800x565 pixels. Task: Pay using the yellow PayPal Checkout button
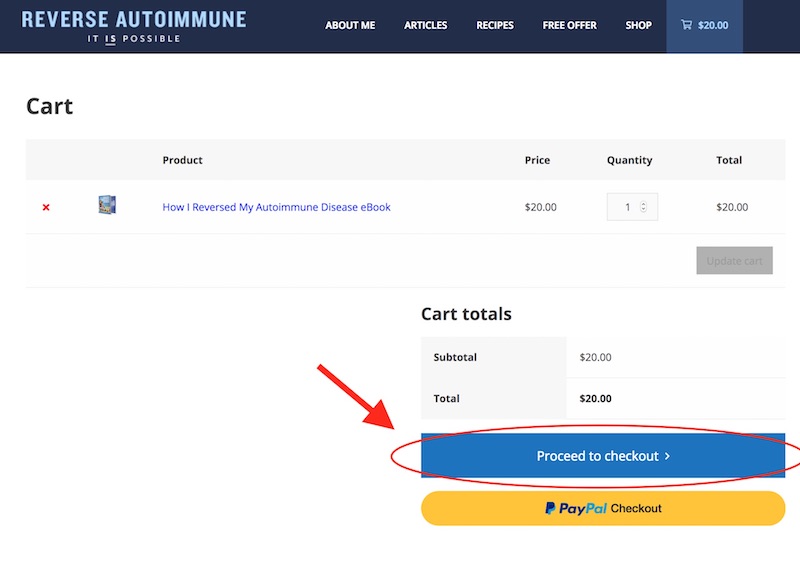(602, 508)
